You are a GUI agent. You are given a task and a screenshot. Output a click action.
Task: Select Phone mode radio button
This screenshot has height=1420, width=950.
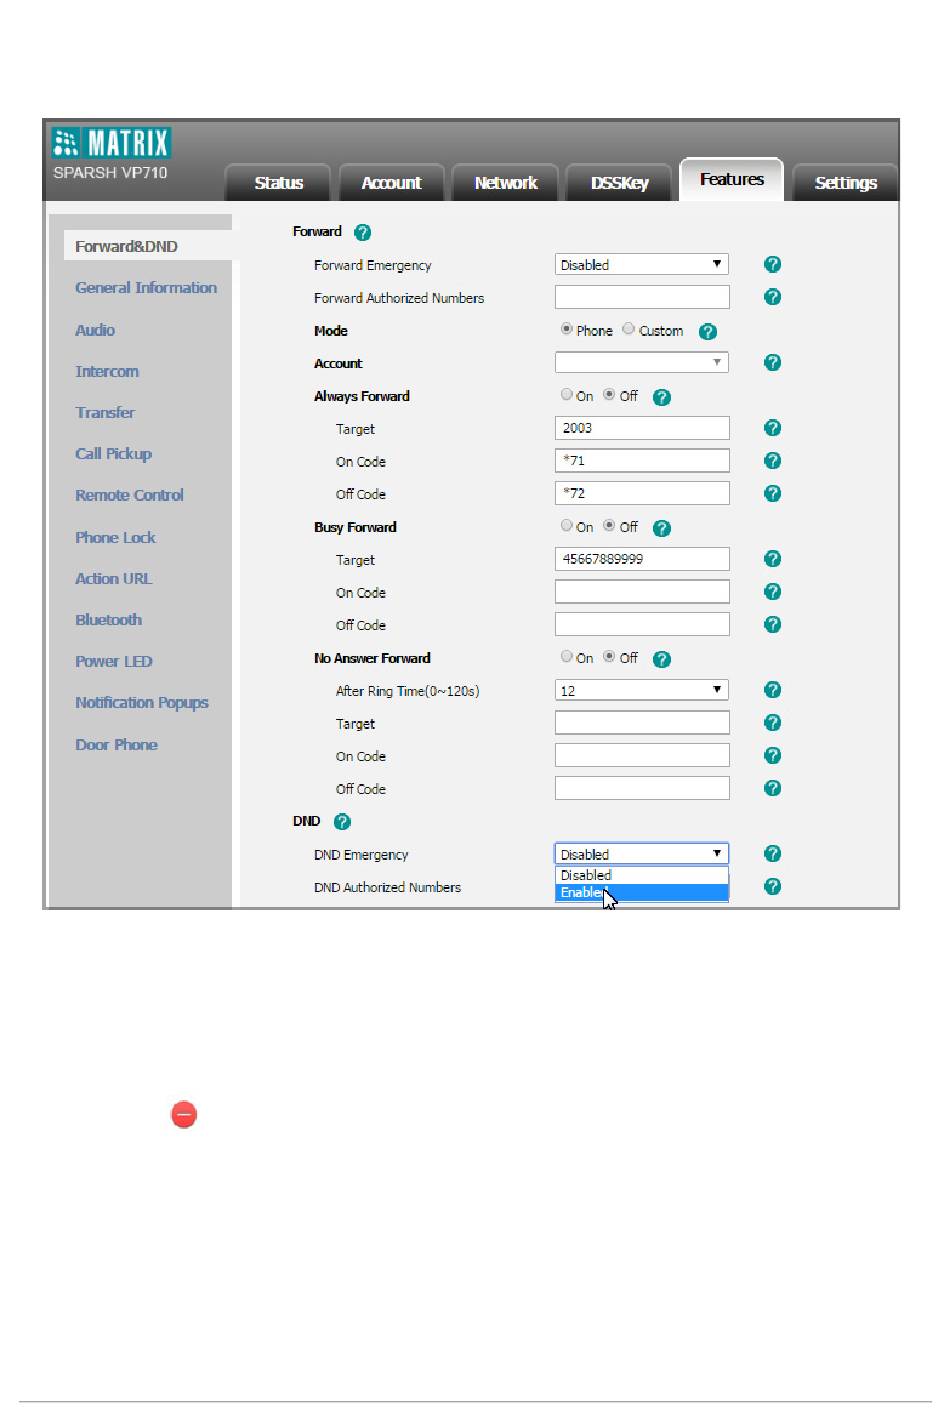click(x=567, y=329)
